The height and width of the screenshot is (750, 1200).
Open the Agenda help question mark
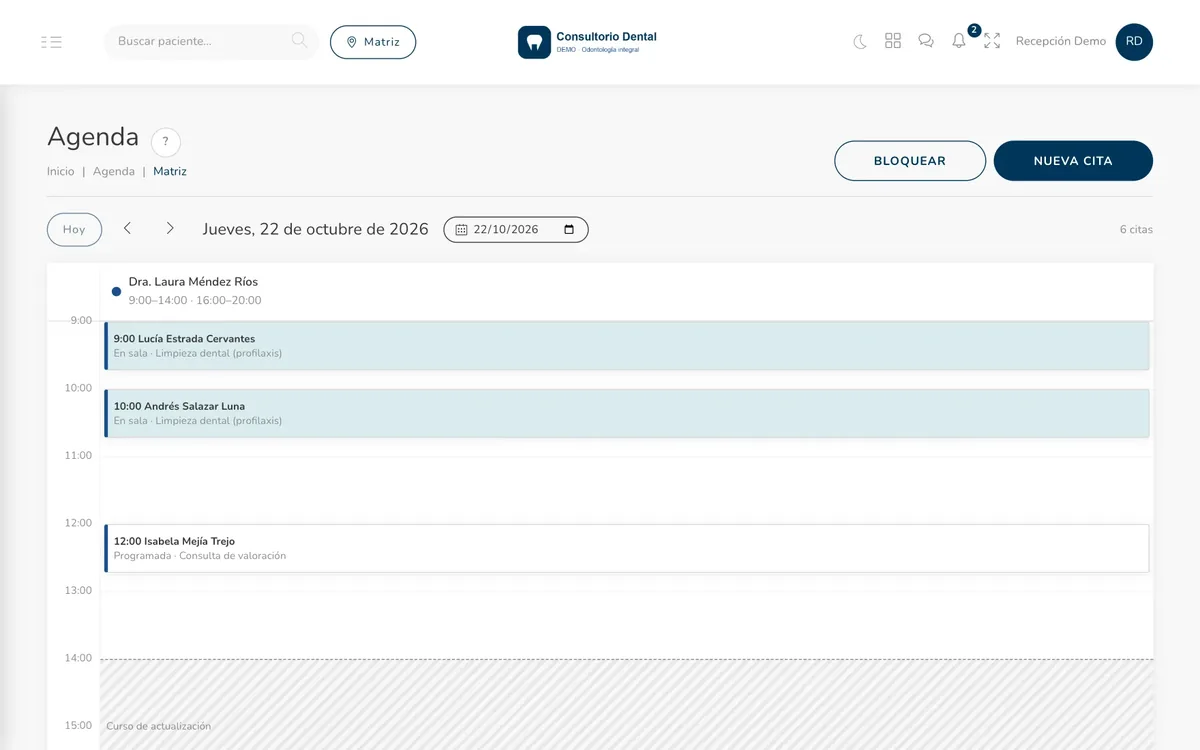pyautogui.click(x=166, y=142)
